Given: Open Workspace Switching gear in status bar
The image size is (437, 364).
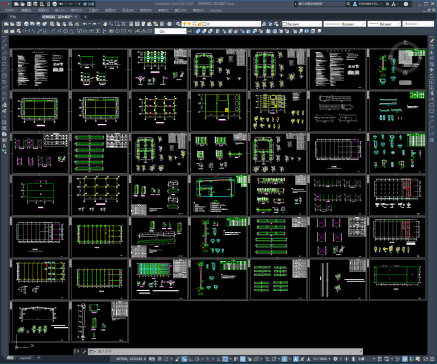Looking at the screenshot, I should point(335,359).
